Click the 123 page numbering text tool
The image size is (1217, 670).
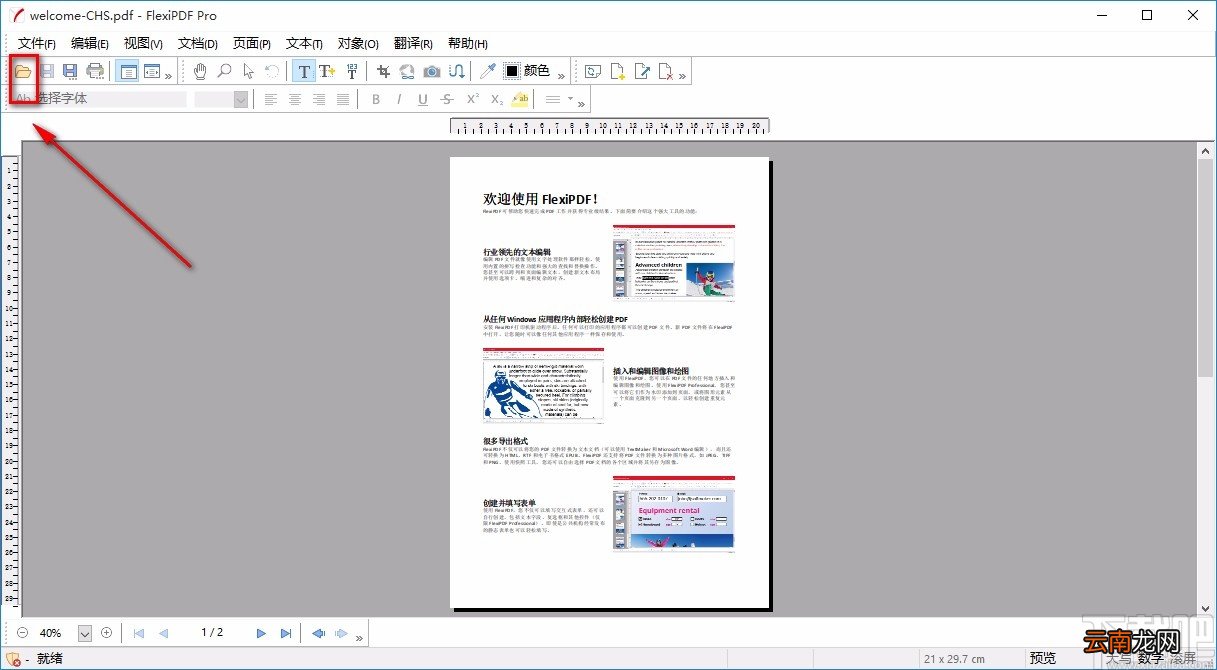tap(352, 71)
